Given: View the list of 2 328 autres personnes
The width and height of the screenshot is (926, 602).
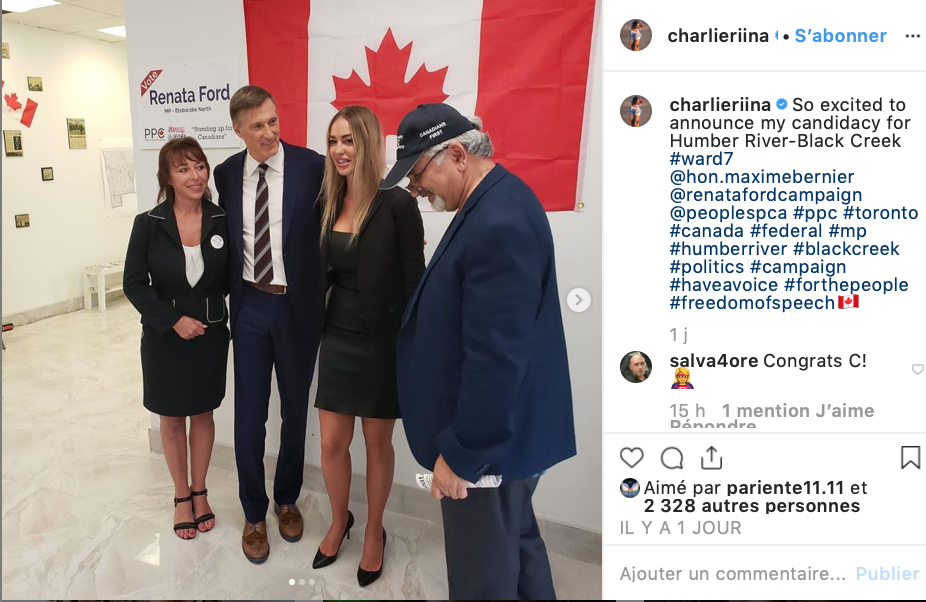Looking at the screenshot, I should coord(752,506).
